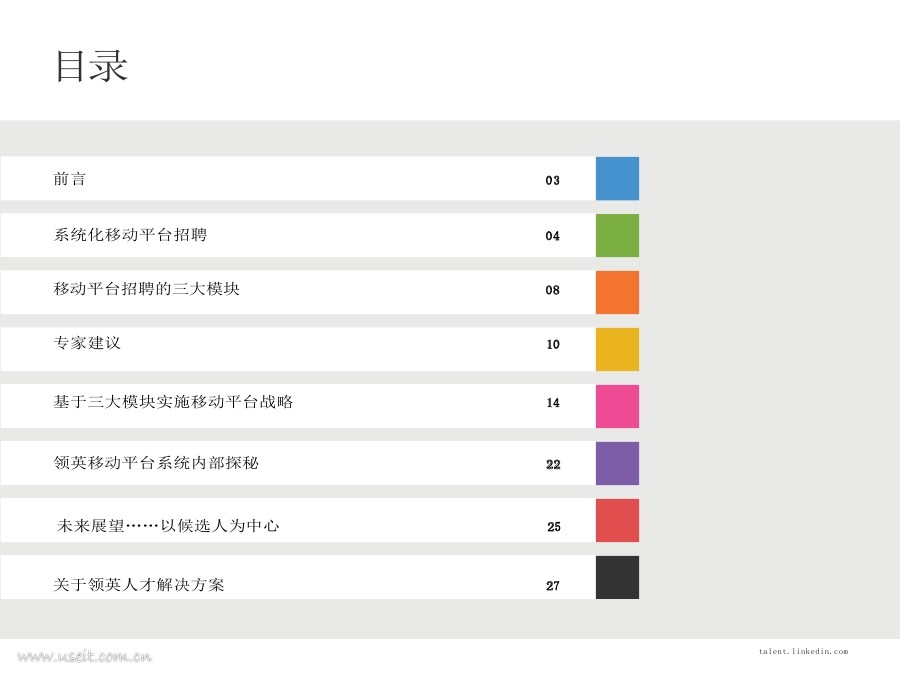Click the blue square beside 前言
This screenshot has width=900, height=675.
(x=617, y=179)
